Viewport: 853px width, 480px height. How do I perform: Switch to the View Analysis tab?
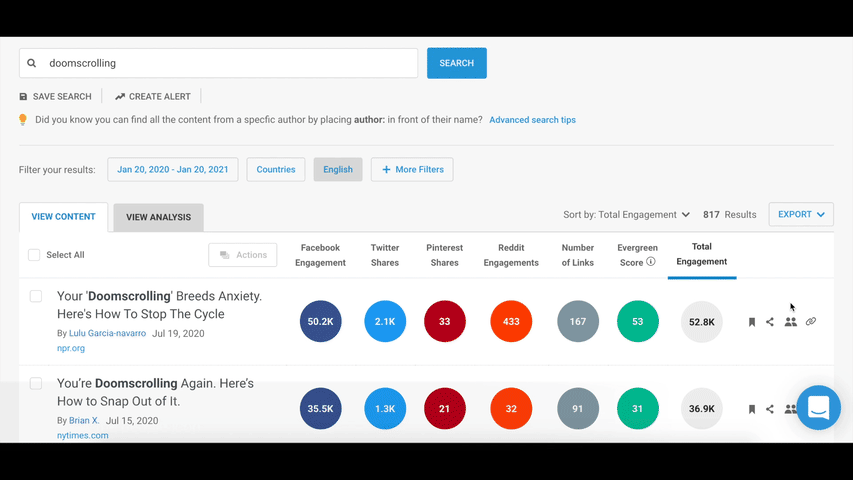coord(158,217)
